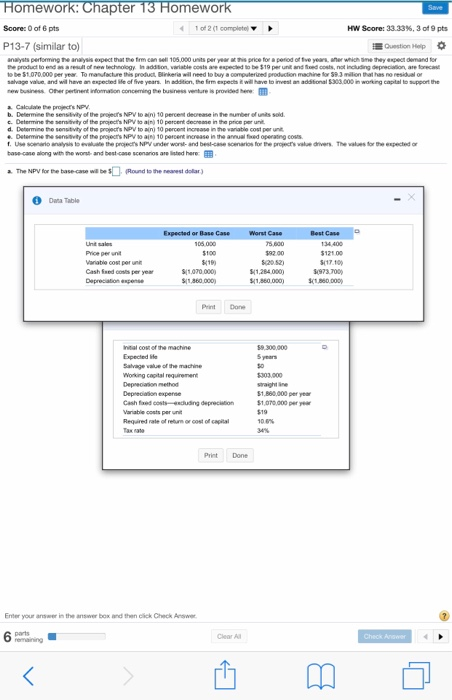Click the parts remaining progress bar
This screenshot has width=452, height=700.
coord(76,636)
